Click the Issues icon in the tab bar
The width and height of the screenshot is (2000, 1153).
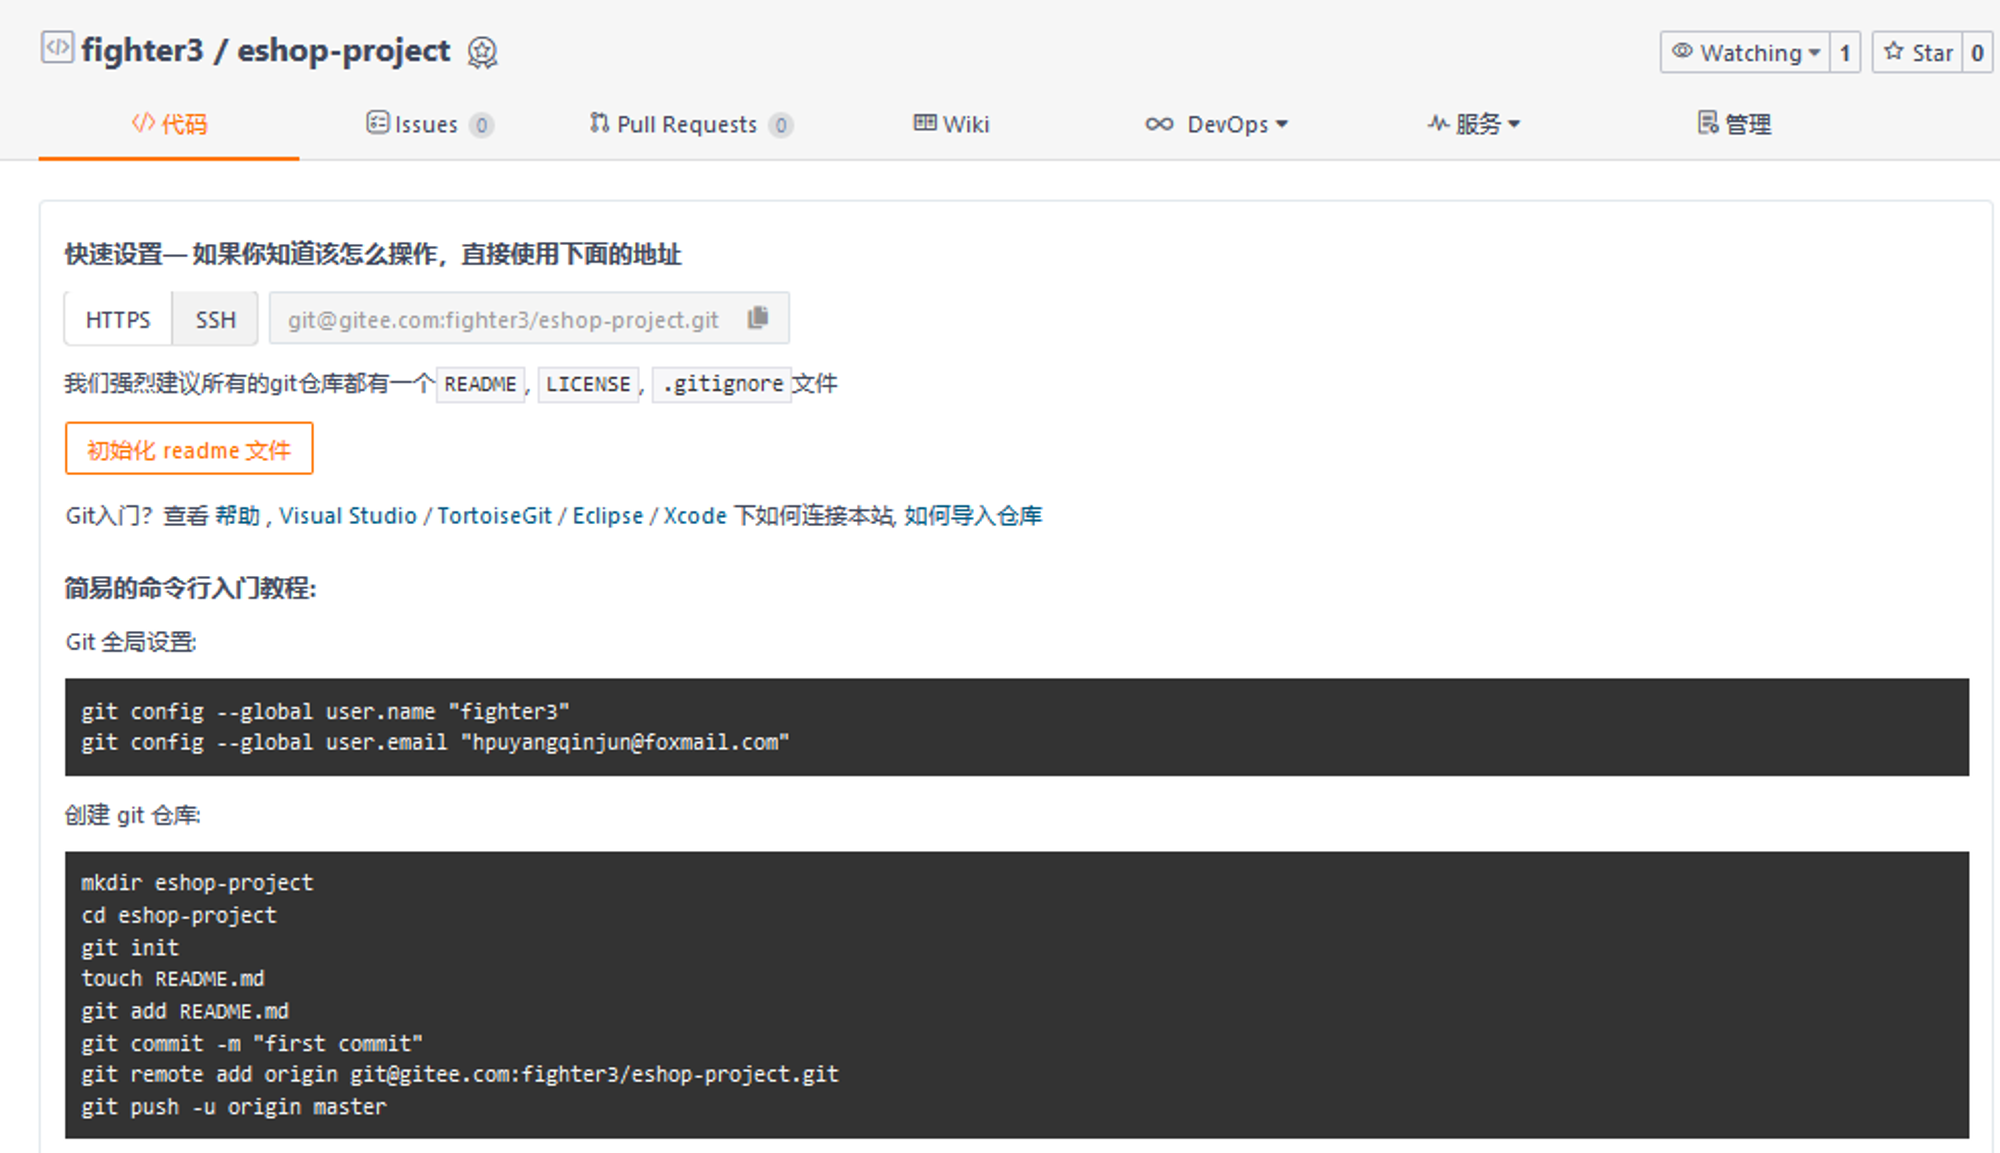[x=377, y=123]
